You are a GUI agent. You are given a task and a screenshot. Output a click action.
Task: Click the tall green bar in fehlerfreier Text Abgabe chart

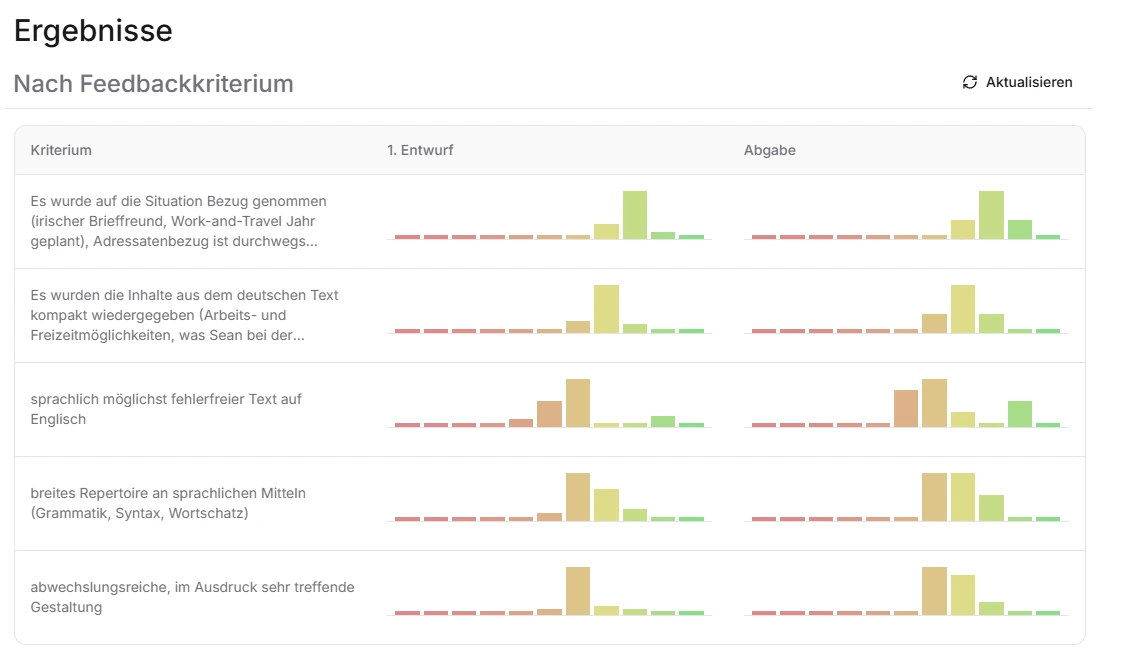[1020, 414]
